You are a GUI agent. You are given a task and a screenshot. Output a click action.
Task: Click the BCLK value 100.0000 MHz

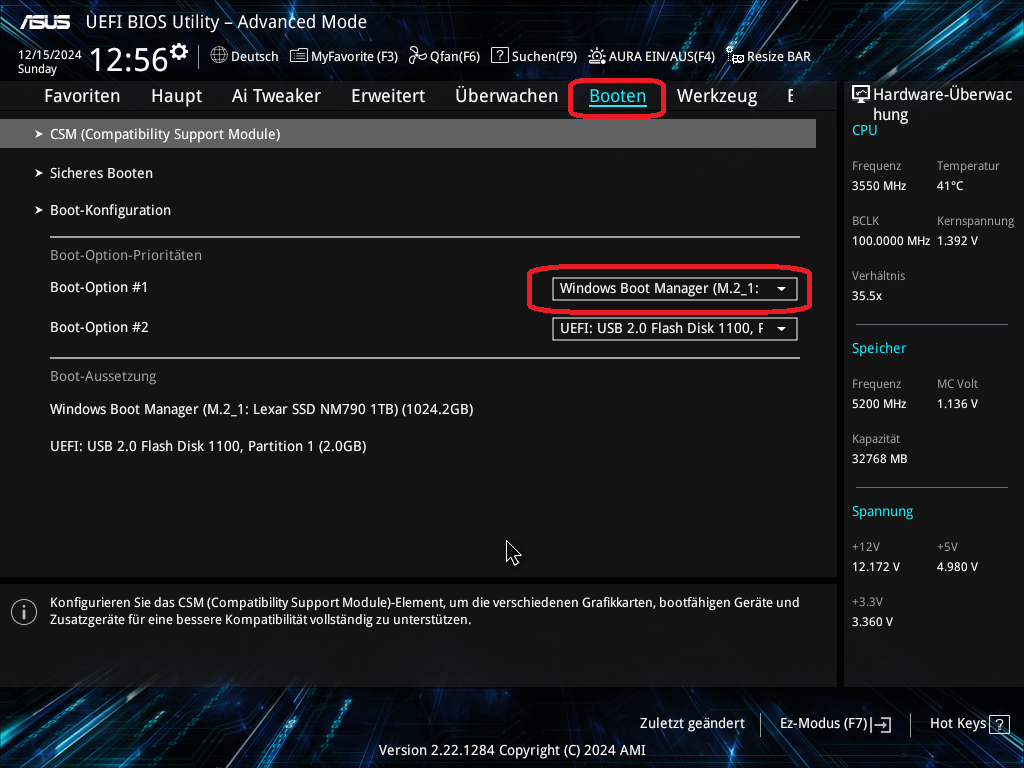pyautogui.click(x=891, y=241)
